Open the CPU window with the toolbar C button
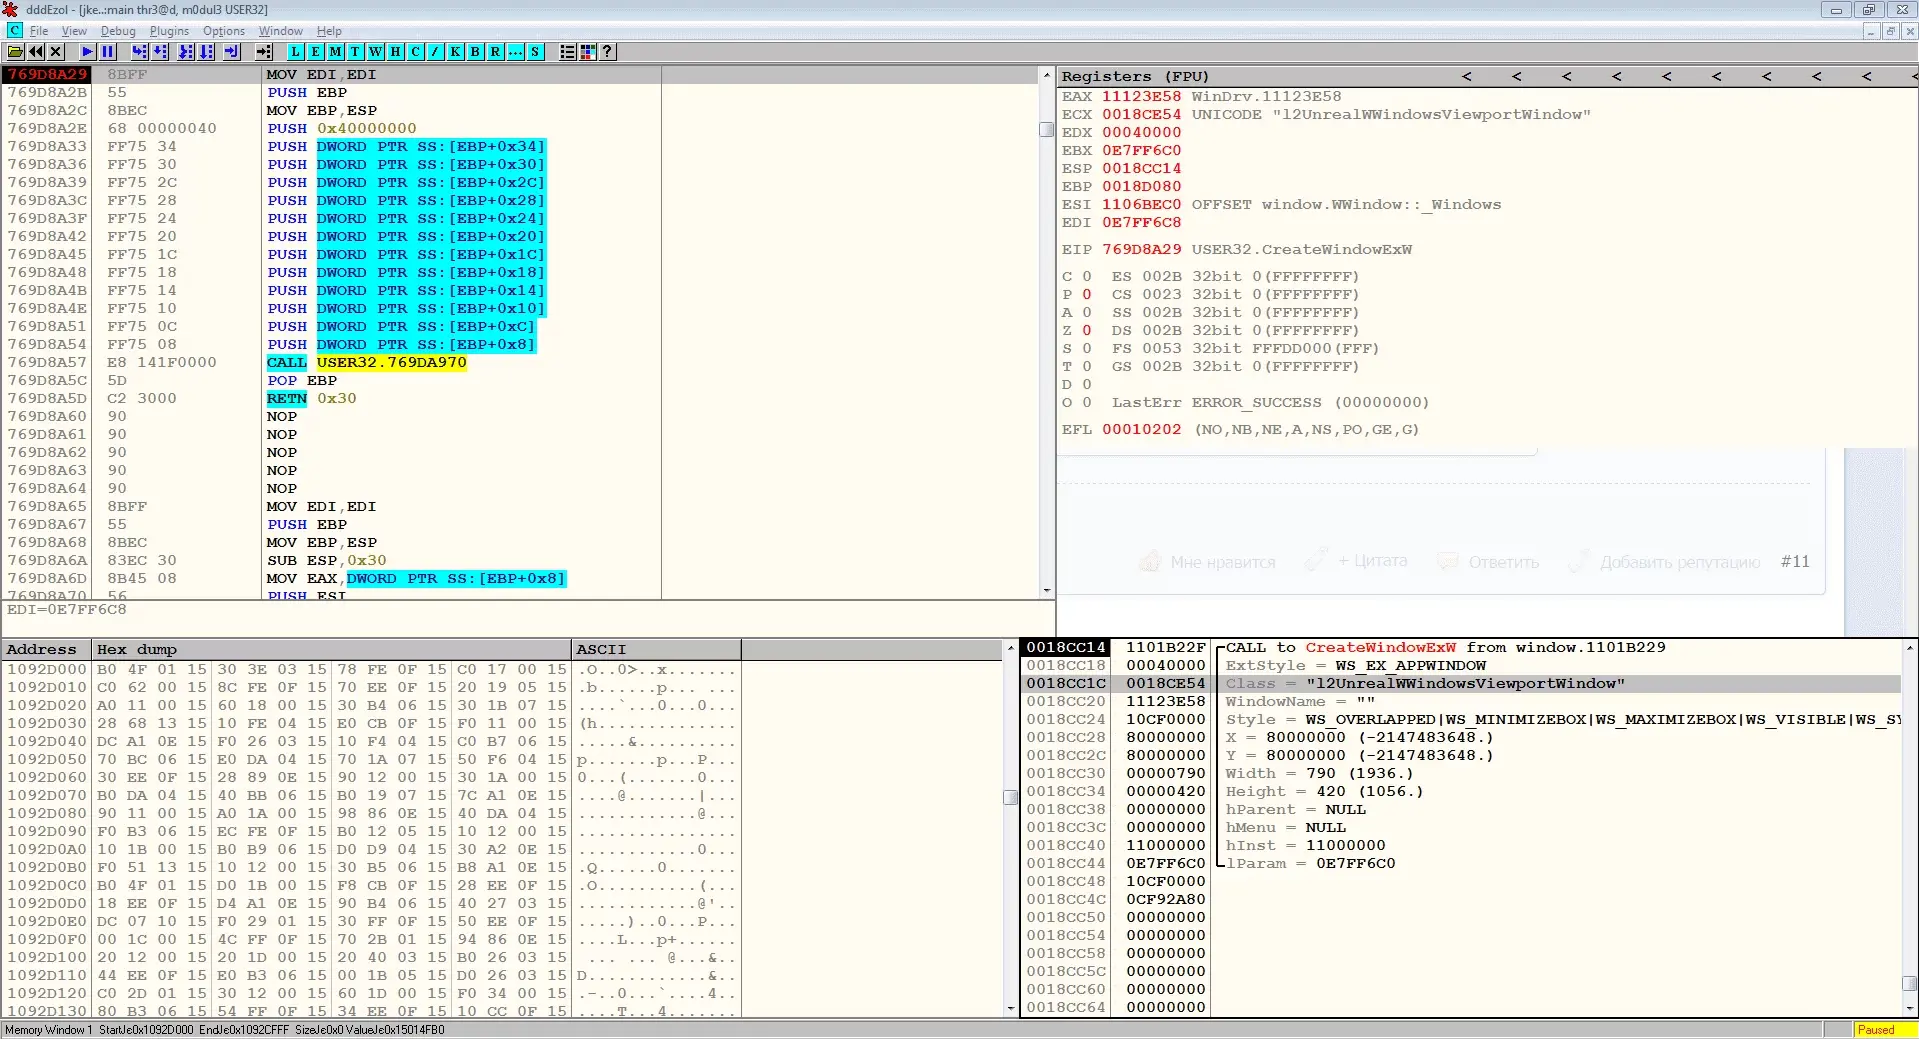Image resolution: width=1919 pixels, height=1039 pixels. point(415,52)
